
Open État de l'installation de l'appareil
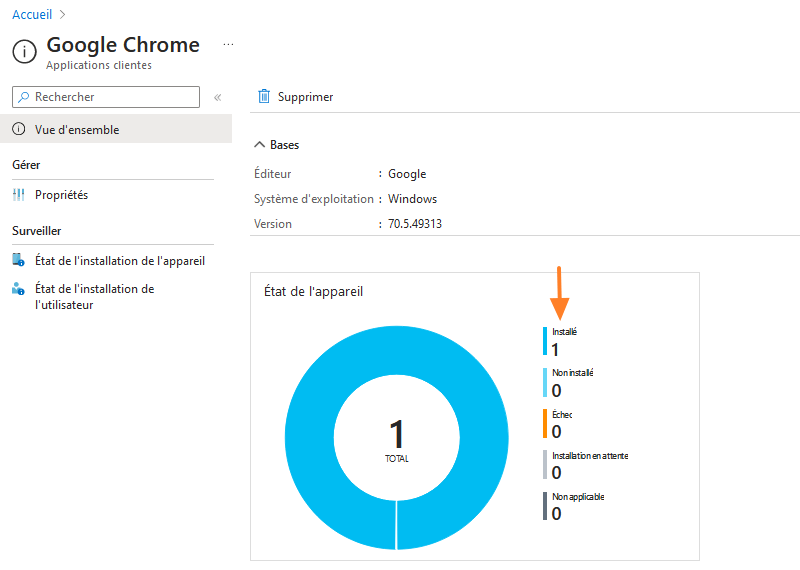120,261
